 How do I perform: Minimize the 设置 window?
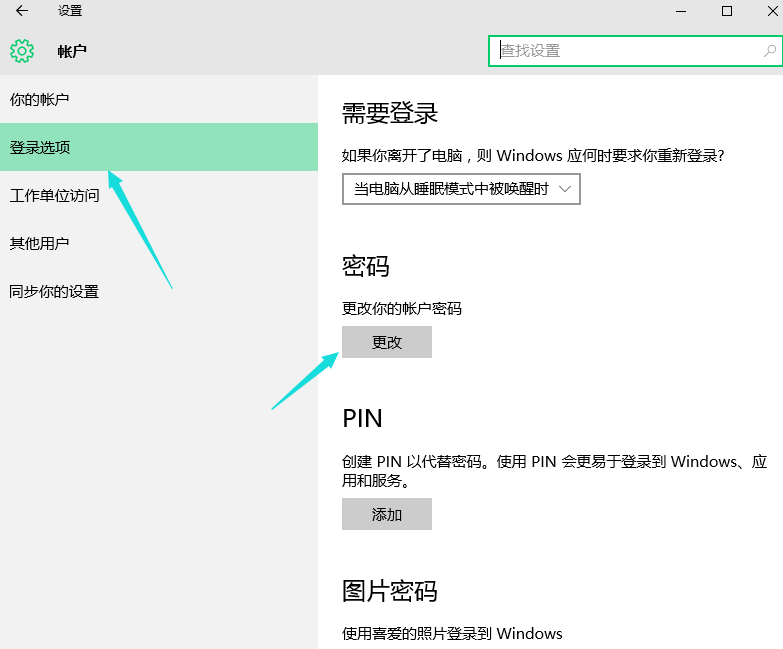[682, 11]
